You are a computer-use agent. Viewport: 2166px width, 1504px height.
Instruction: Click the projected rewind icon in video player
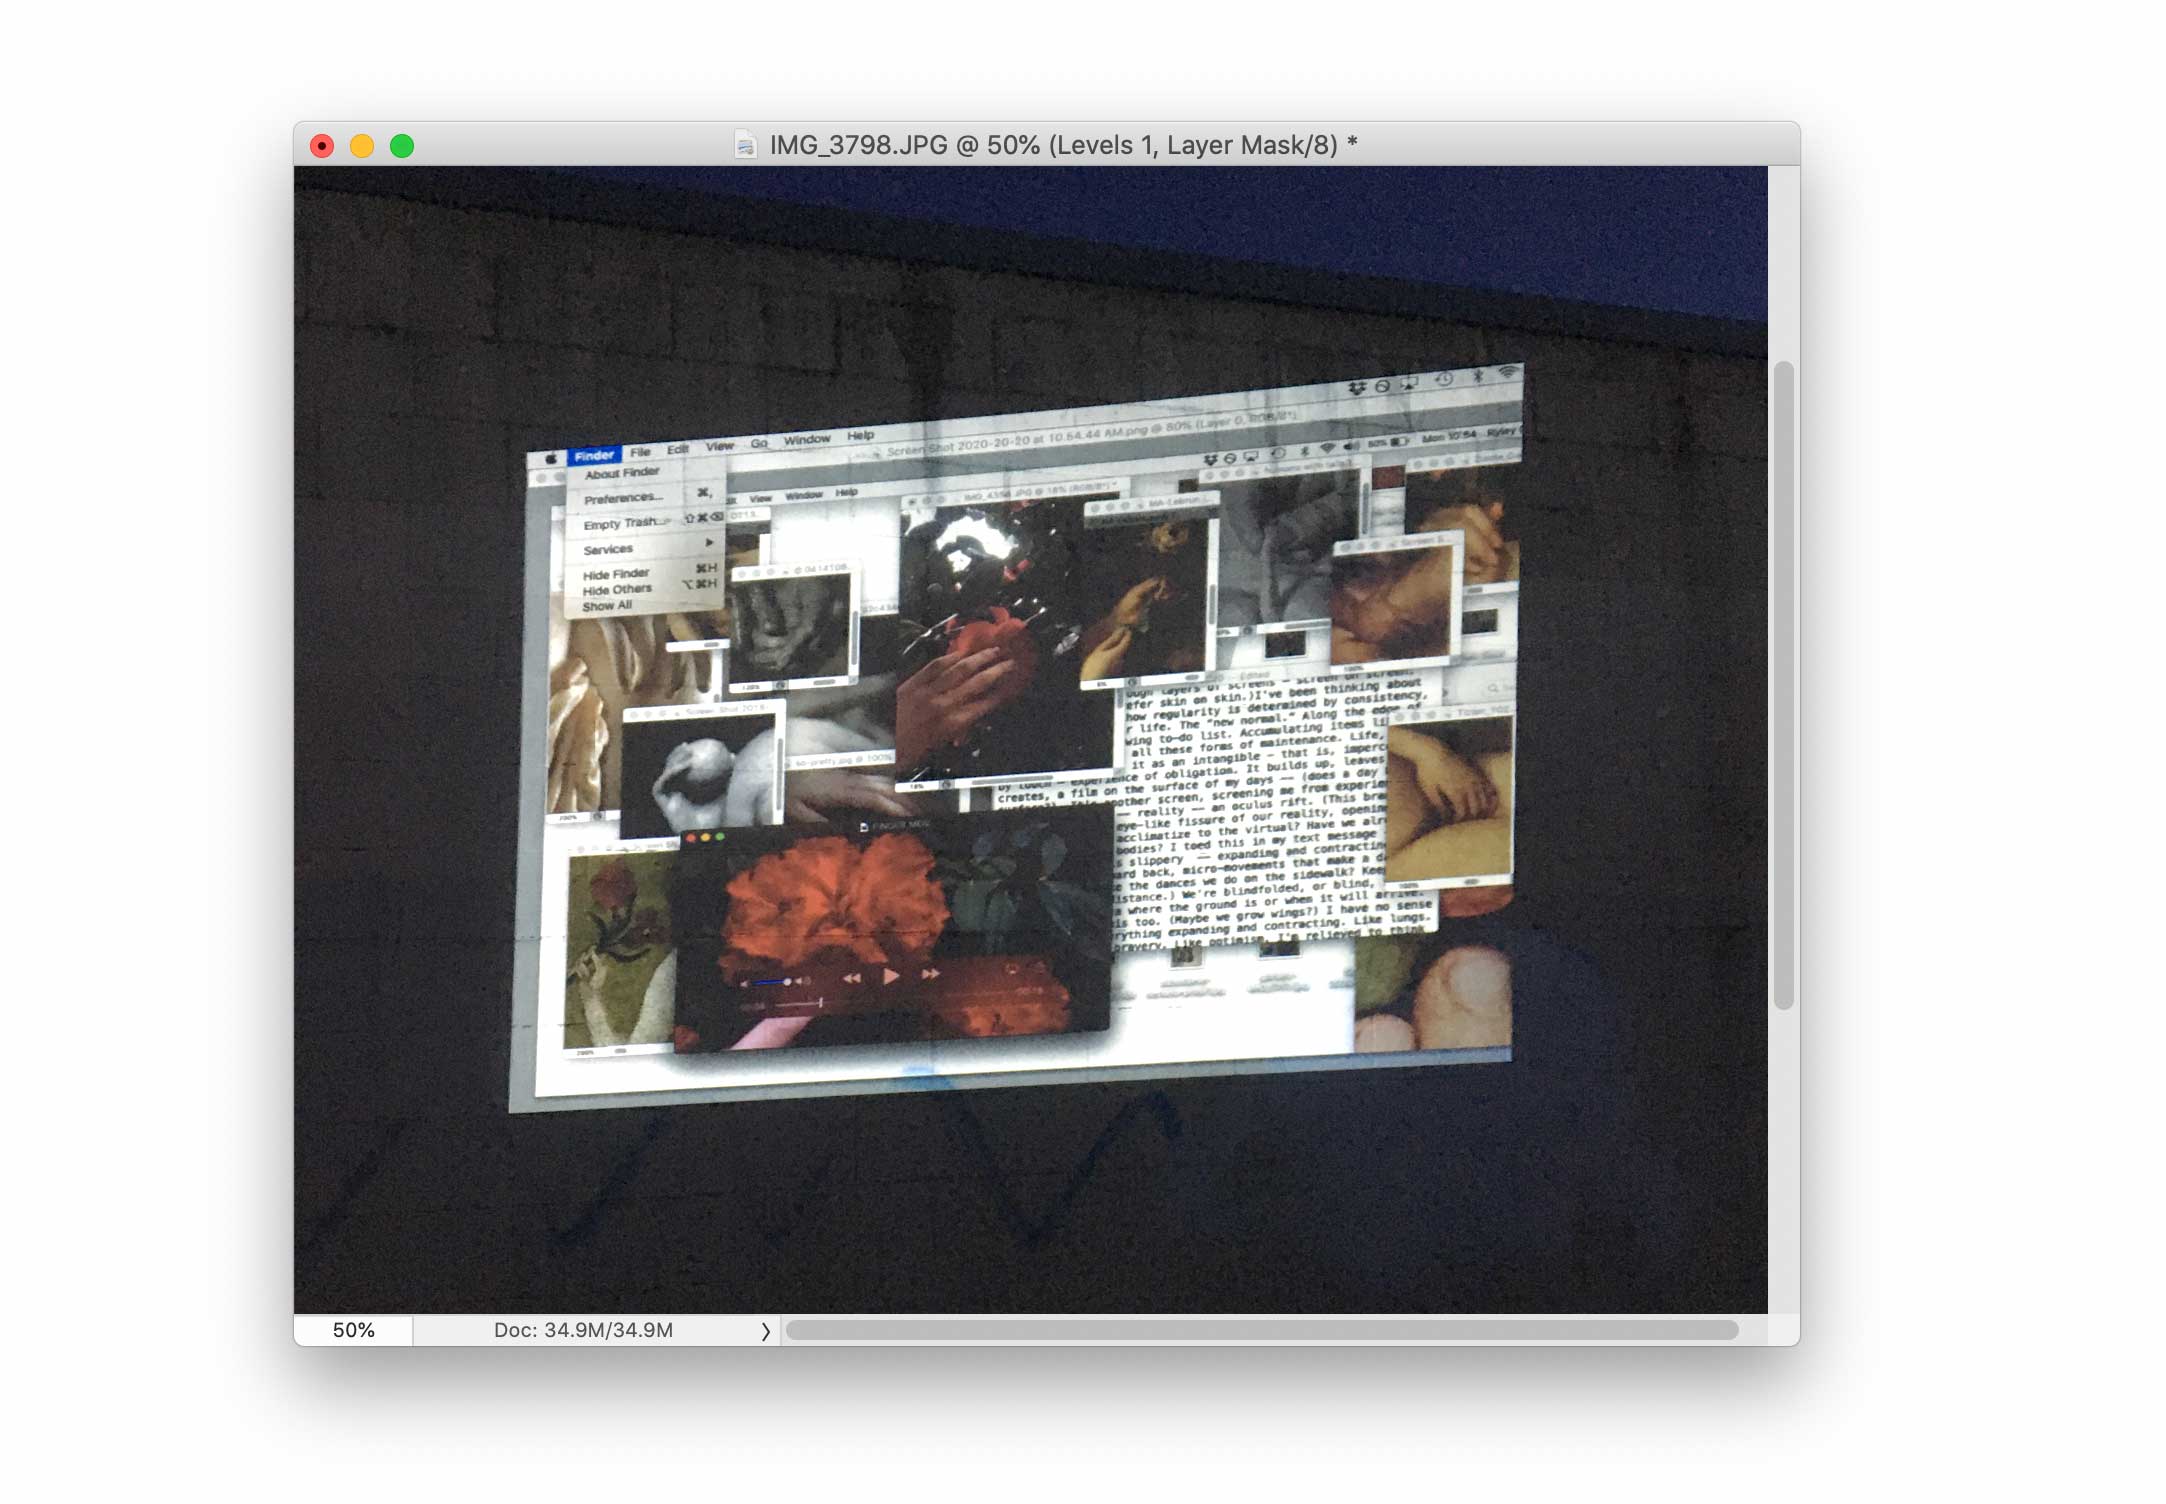851,978
